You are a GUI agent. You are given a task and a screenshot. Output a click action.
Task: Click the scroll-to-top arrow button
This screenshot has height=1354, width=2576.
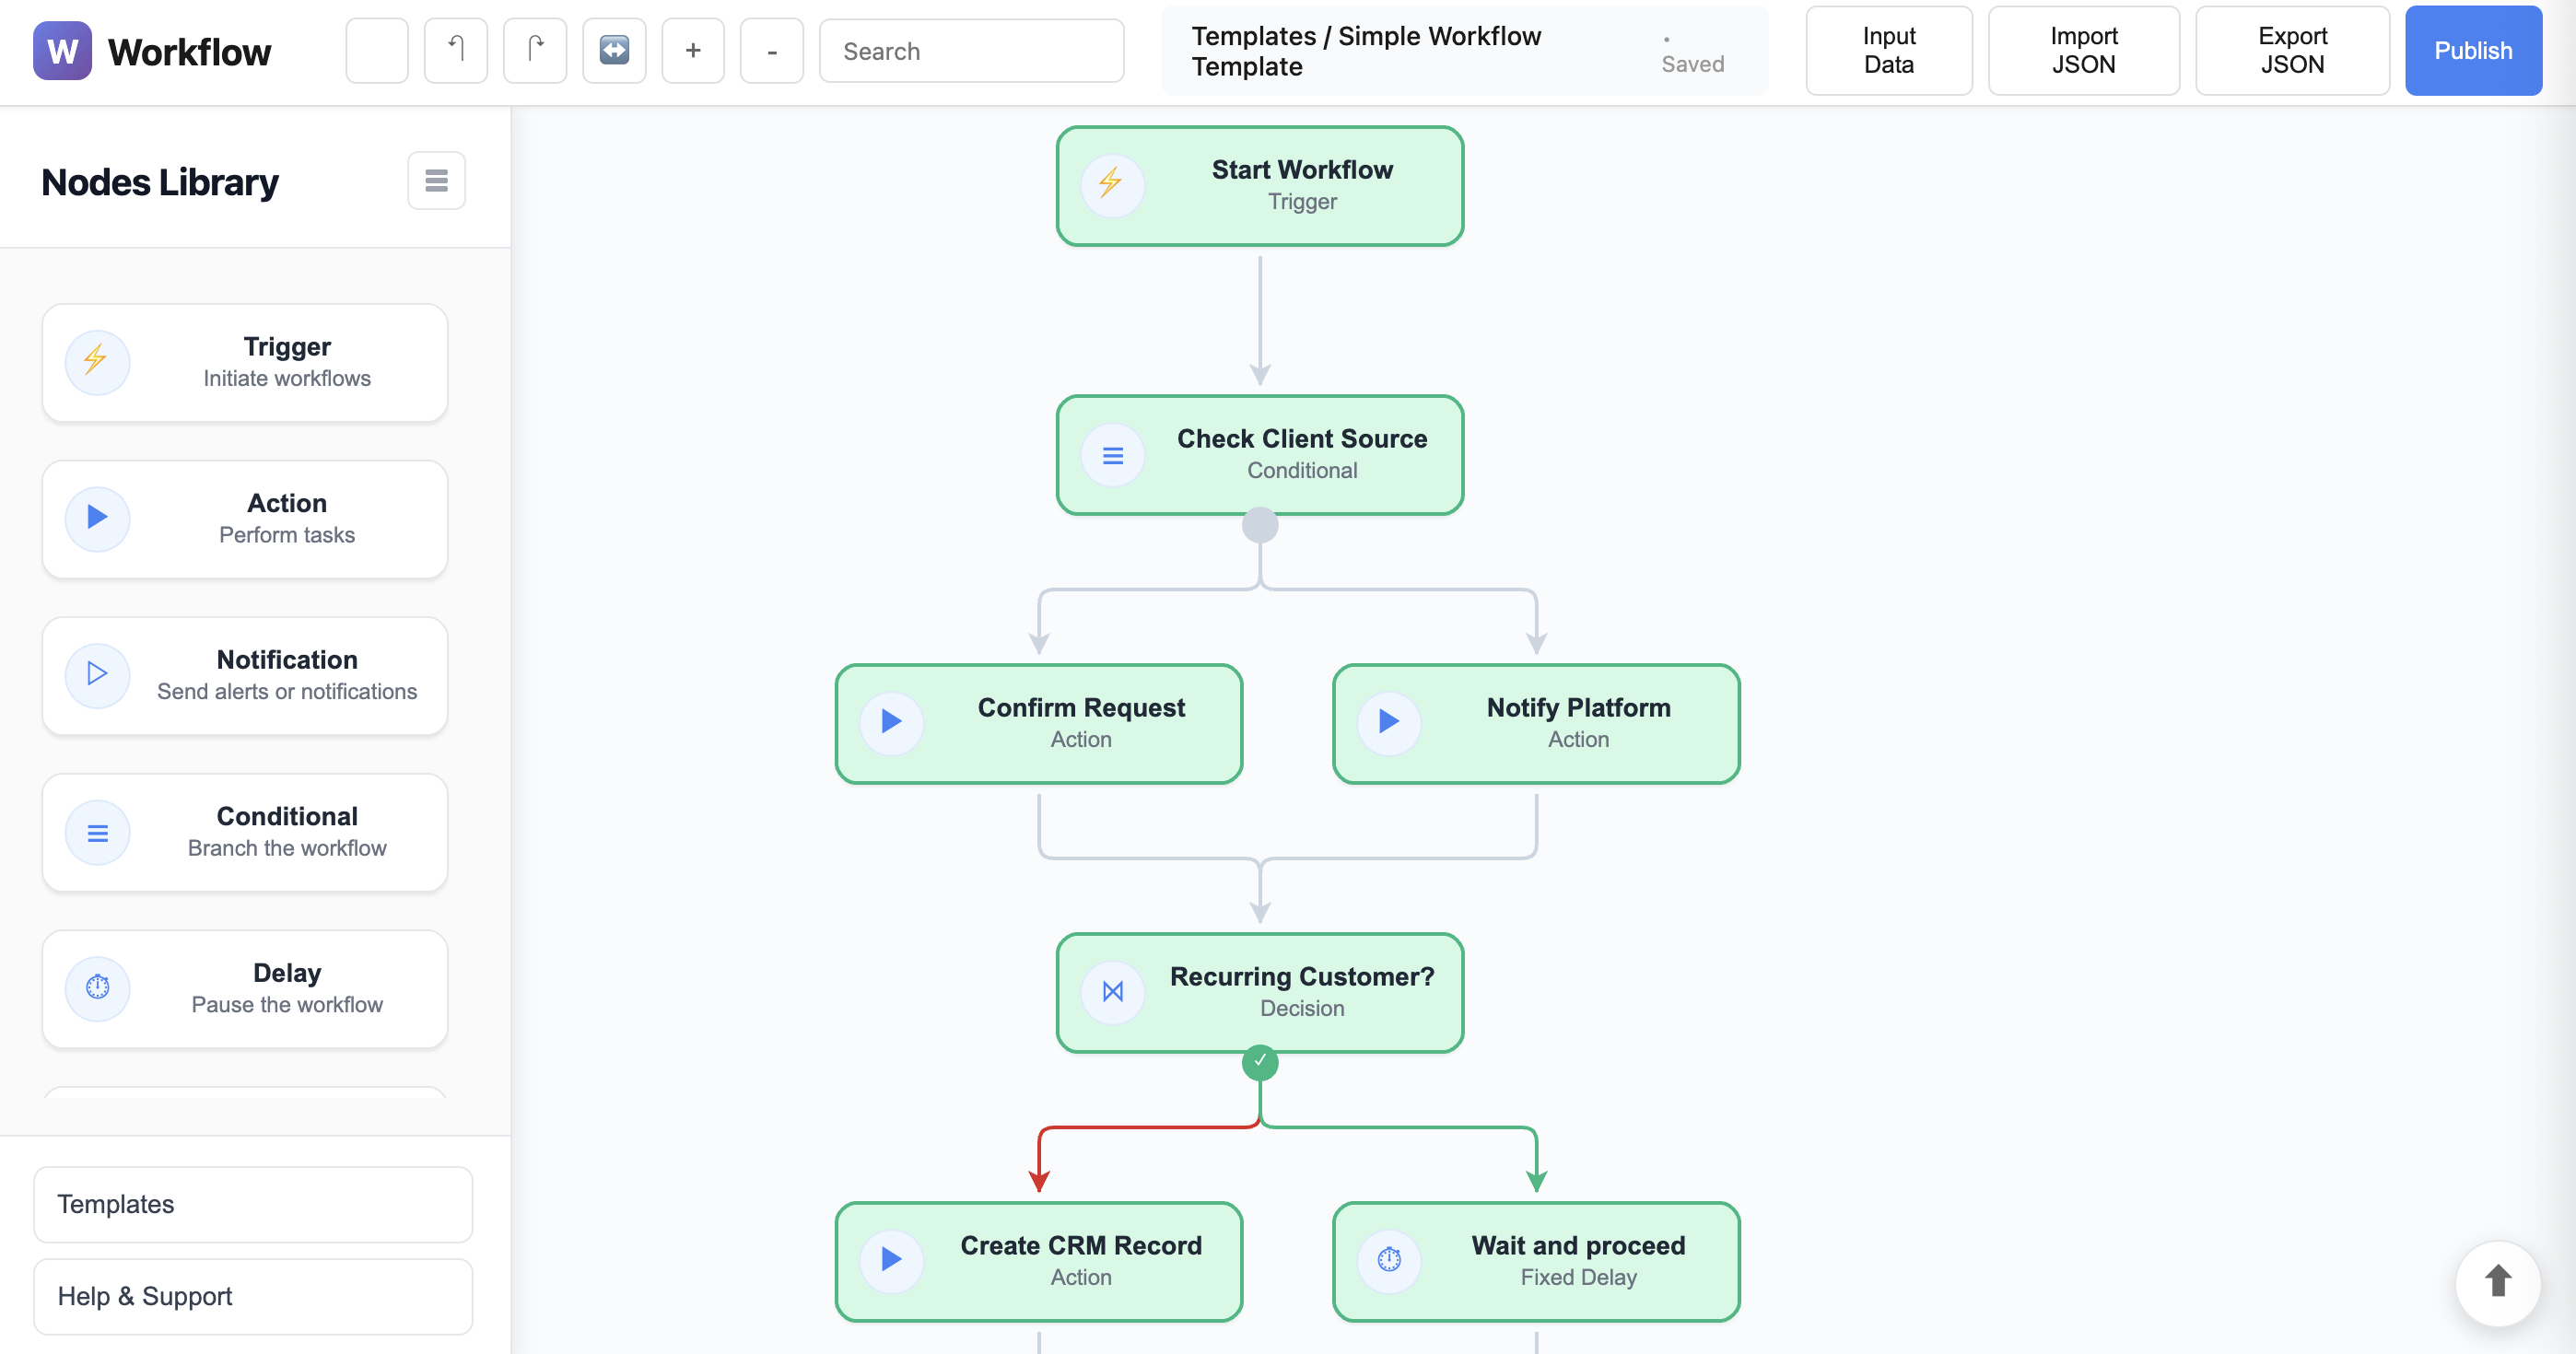point(2497,1281)
